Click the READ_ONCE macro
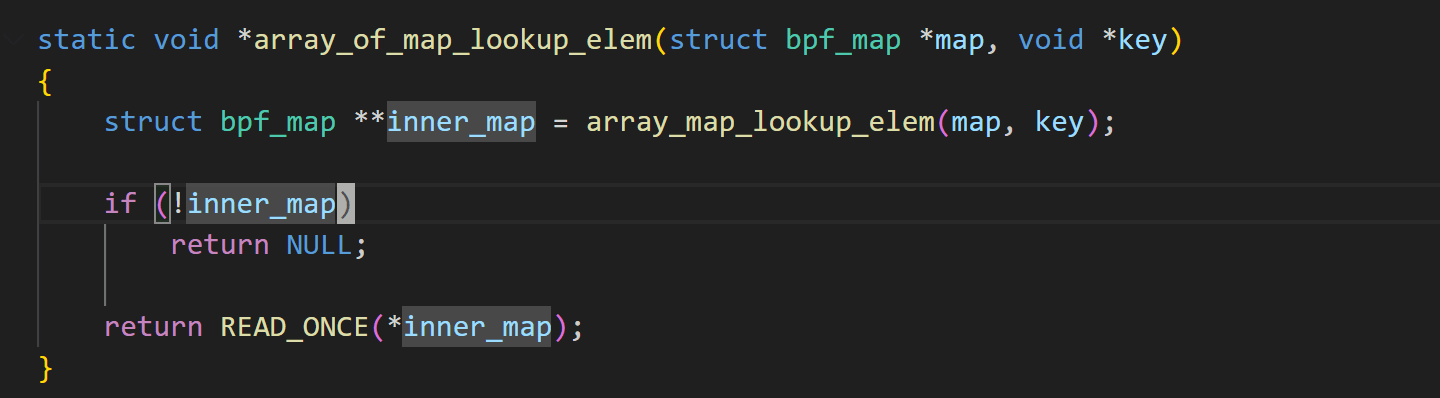The image size is (1440, 398). pos(295,327)
